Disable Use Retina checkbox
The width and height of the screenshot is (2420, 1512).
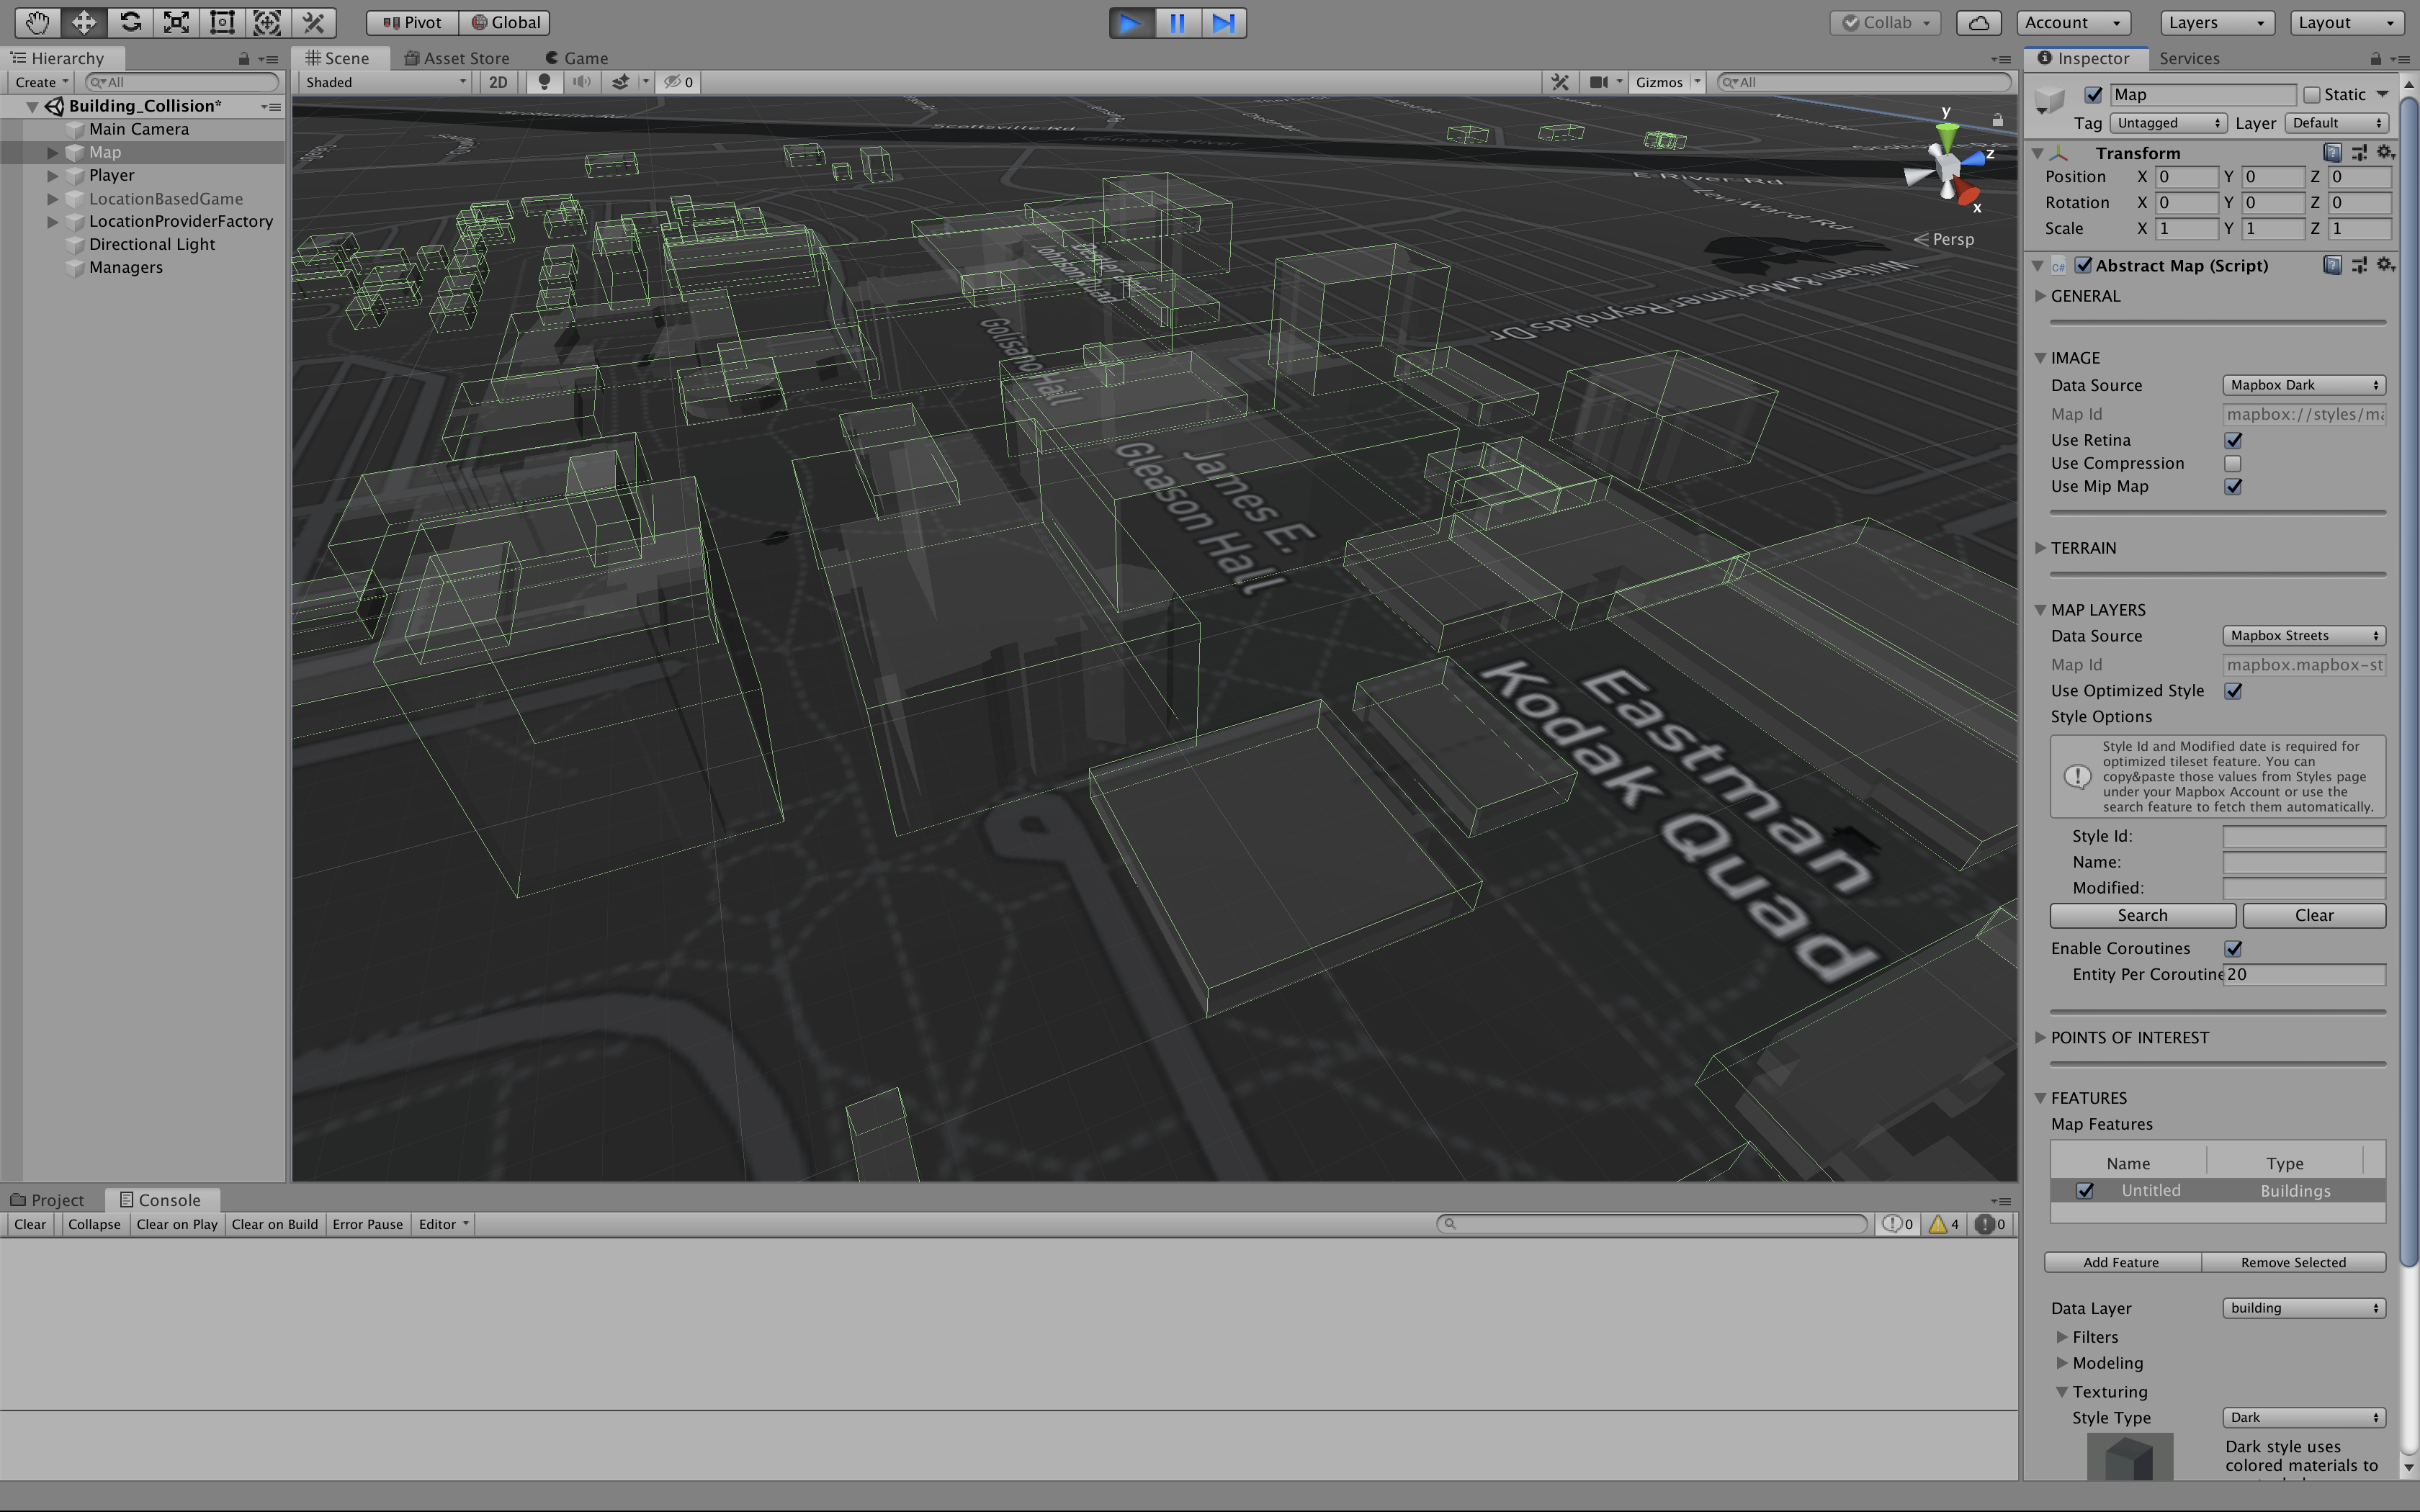tap(2232, 440)
